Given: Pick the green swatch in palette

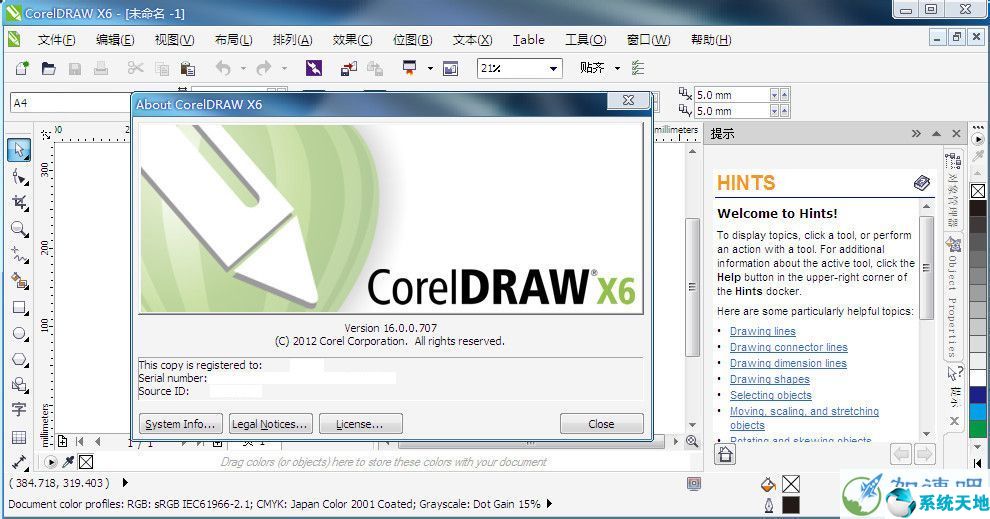Looking at the screenshot, I should coord(978,429).
